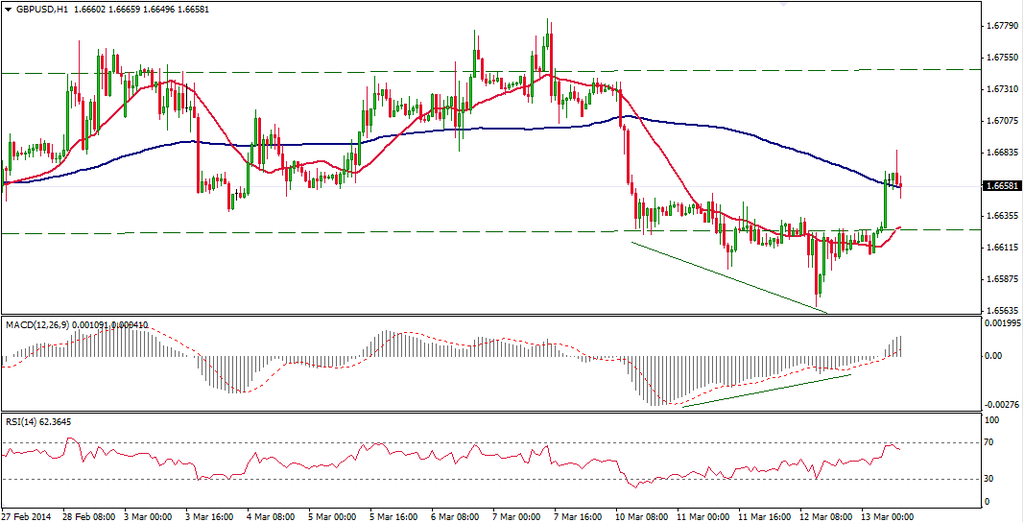Screen dimensions: 1024x522
Task: Click the 7 Mar 16:00 time label
Action: point(580,515)
